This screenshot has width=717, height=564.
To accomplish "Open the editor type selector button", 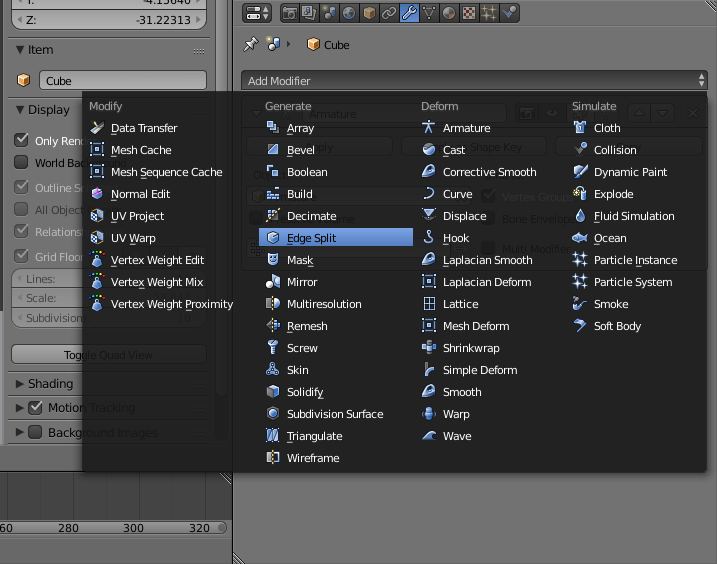I will 257,13.
